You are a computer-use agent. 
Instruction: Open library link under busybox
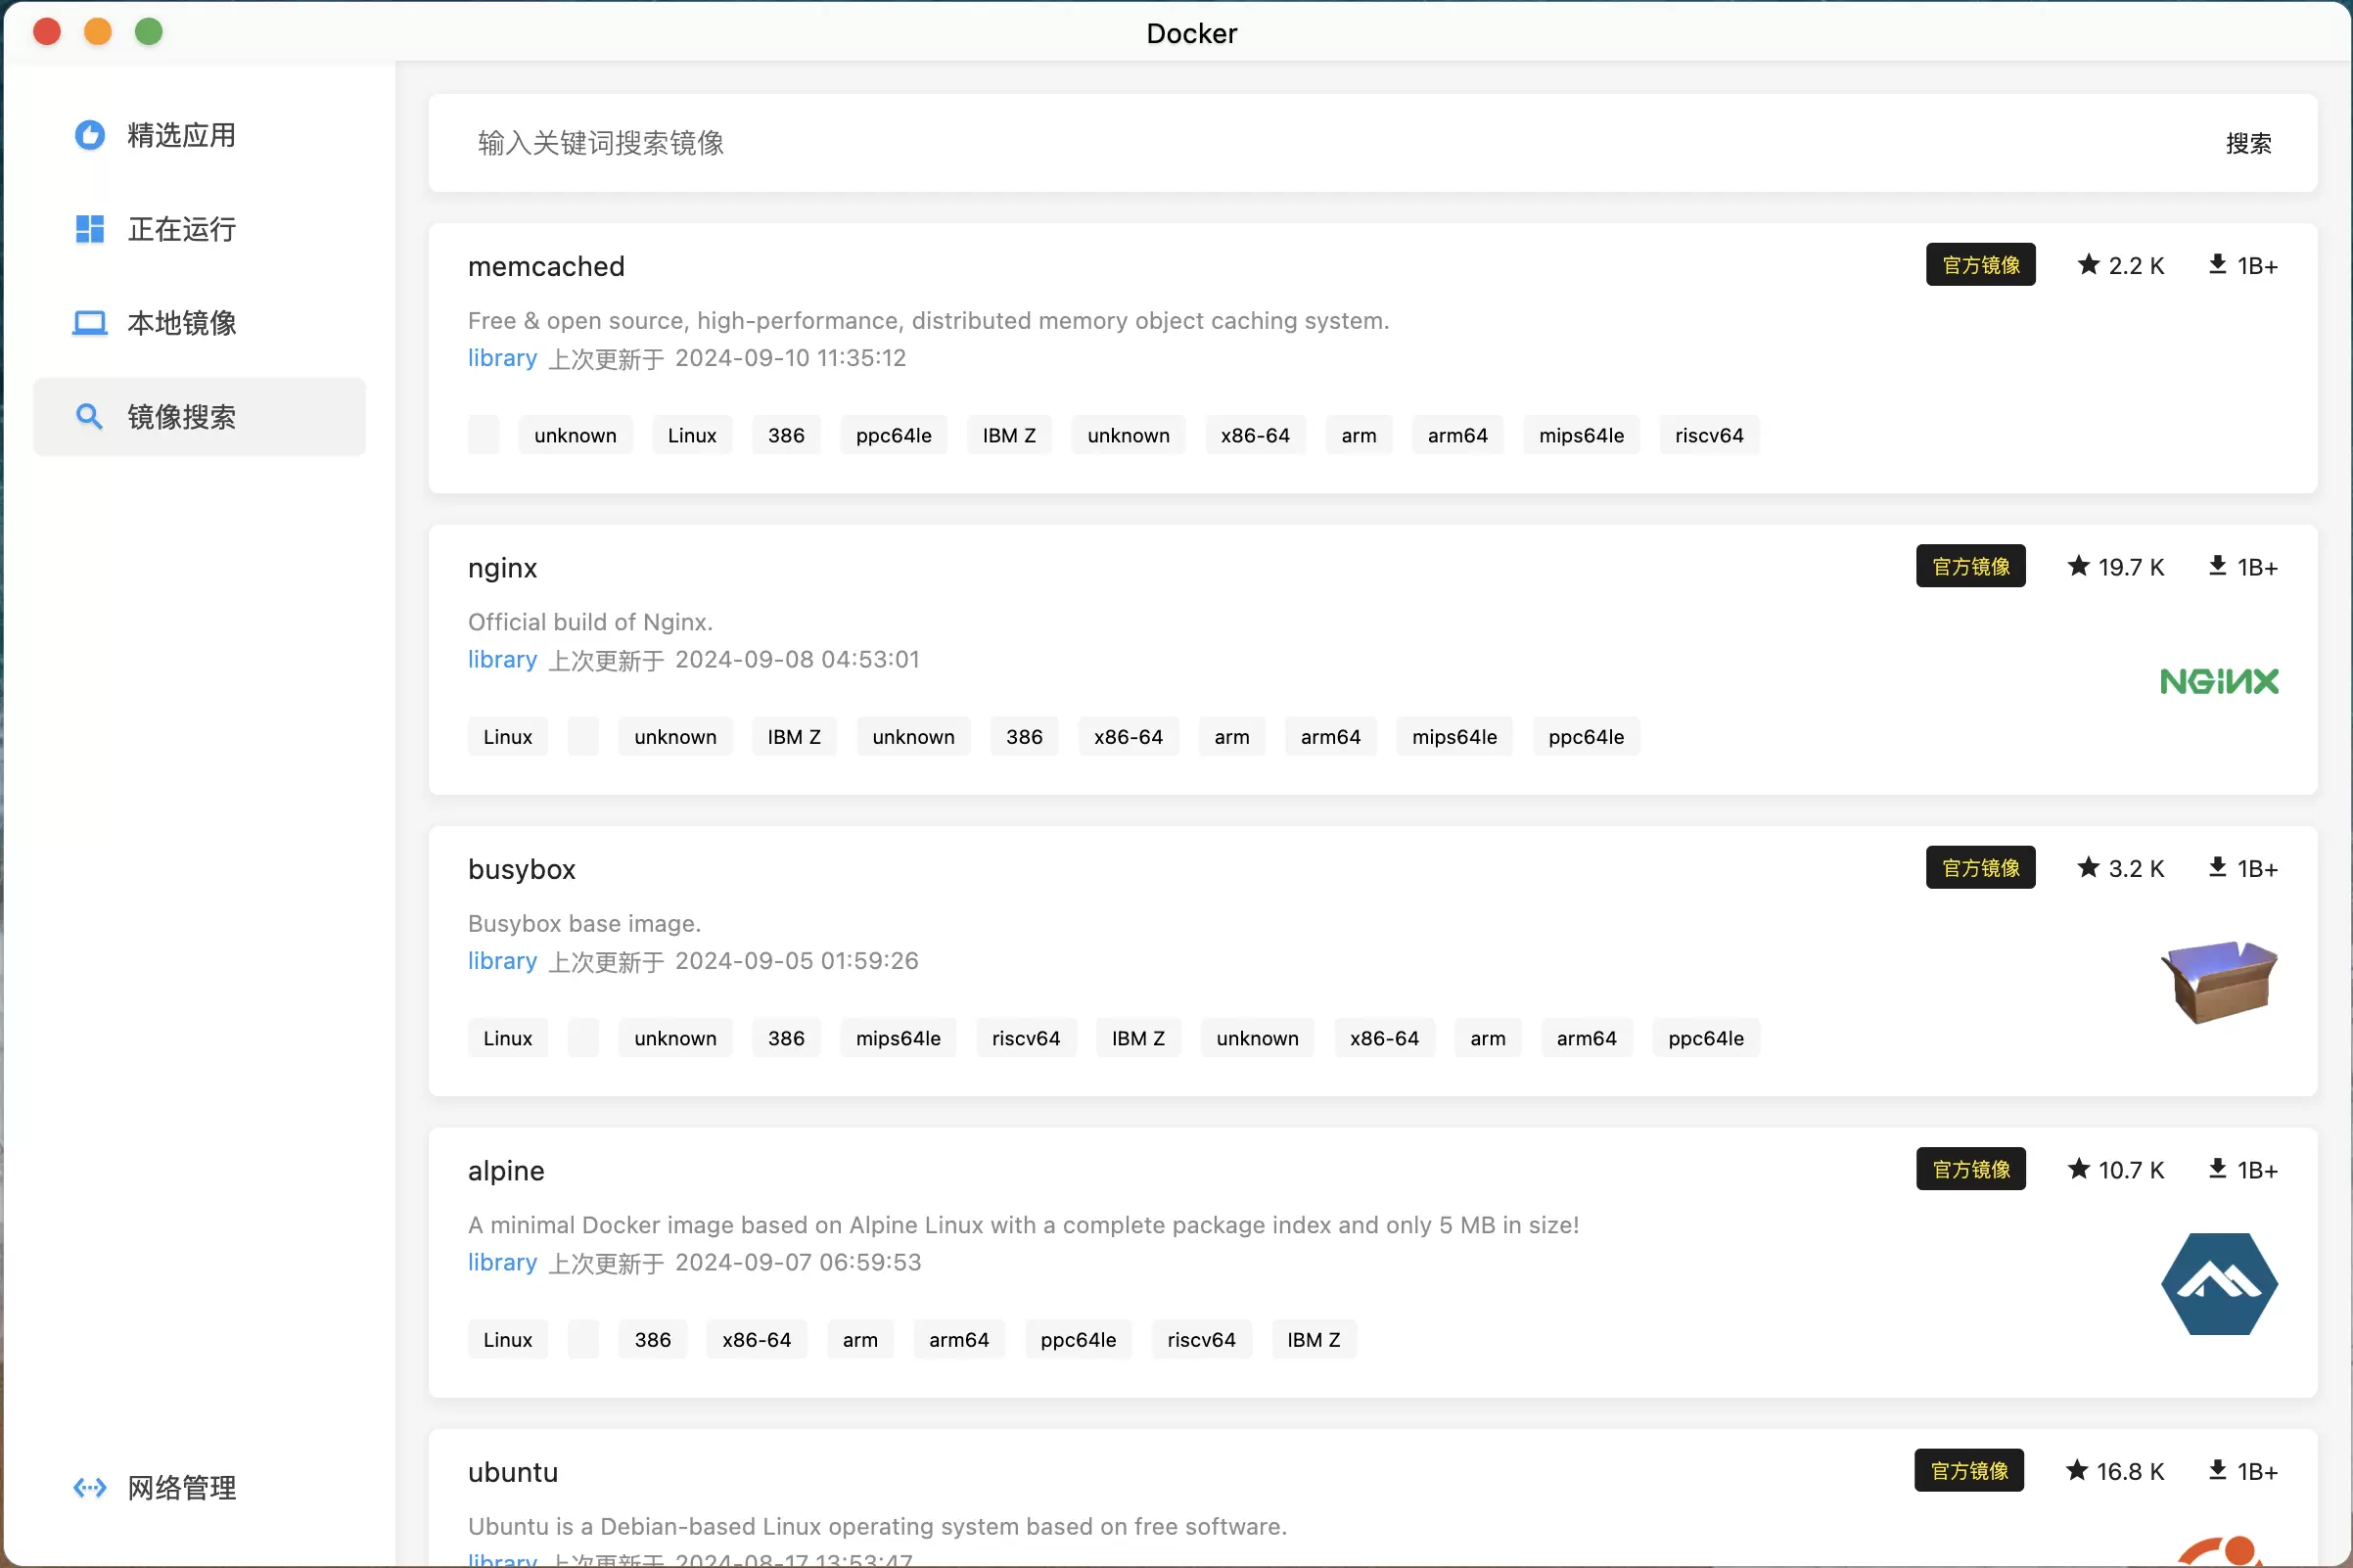pyautogui.click(x=502, y=961)
